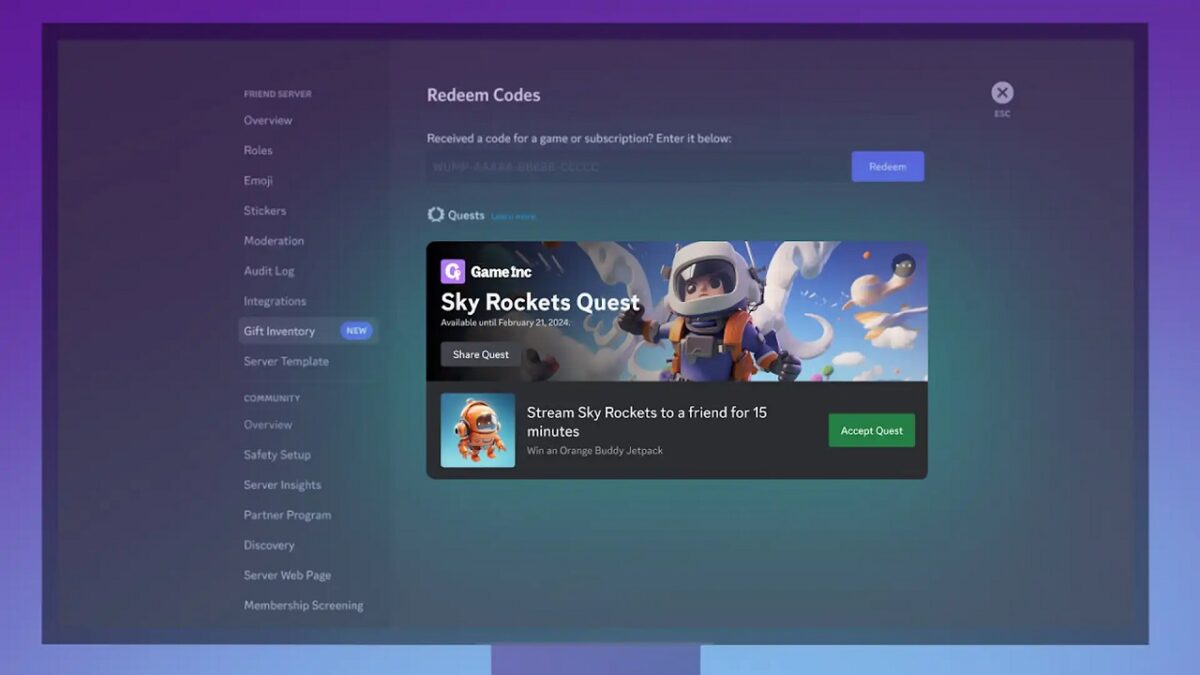Click the Redeem button

pos(887,166)
